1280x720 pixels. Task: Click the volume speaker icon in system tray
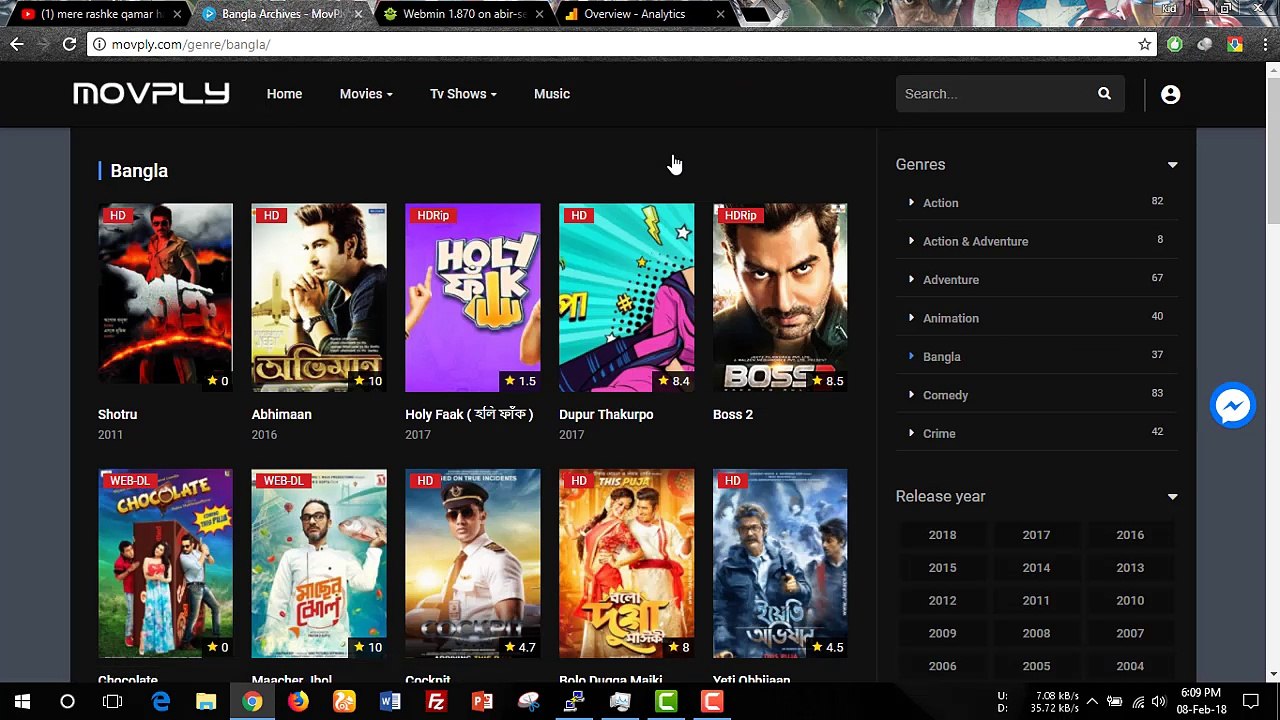pyautogui.click(x=1159, y=701)
